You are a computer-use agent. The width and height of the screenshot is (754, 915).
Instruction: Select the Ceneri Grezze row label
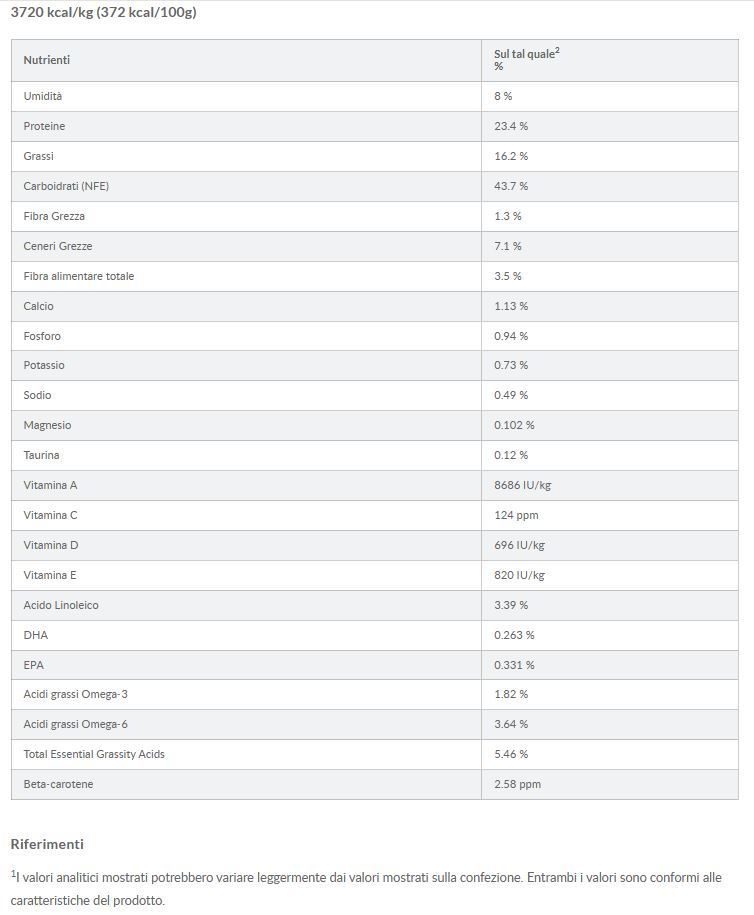[58, 246]
